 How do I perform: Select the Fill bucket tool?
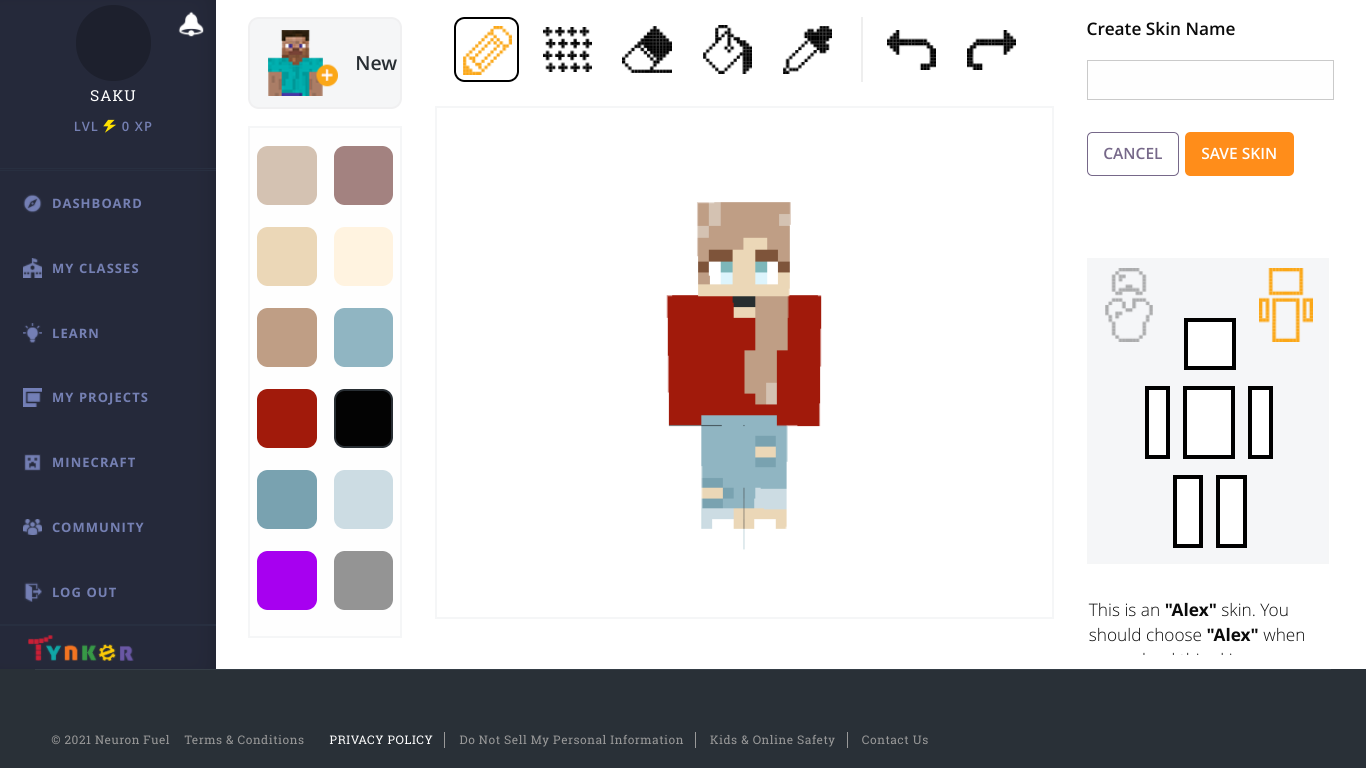[726, 49]
